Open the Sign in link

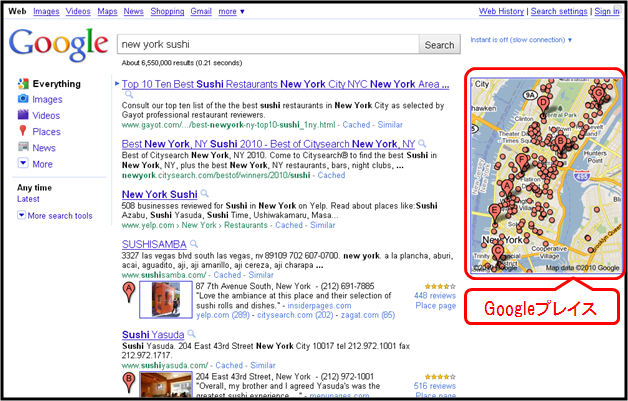coord(607,11)
